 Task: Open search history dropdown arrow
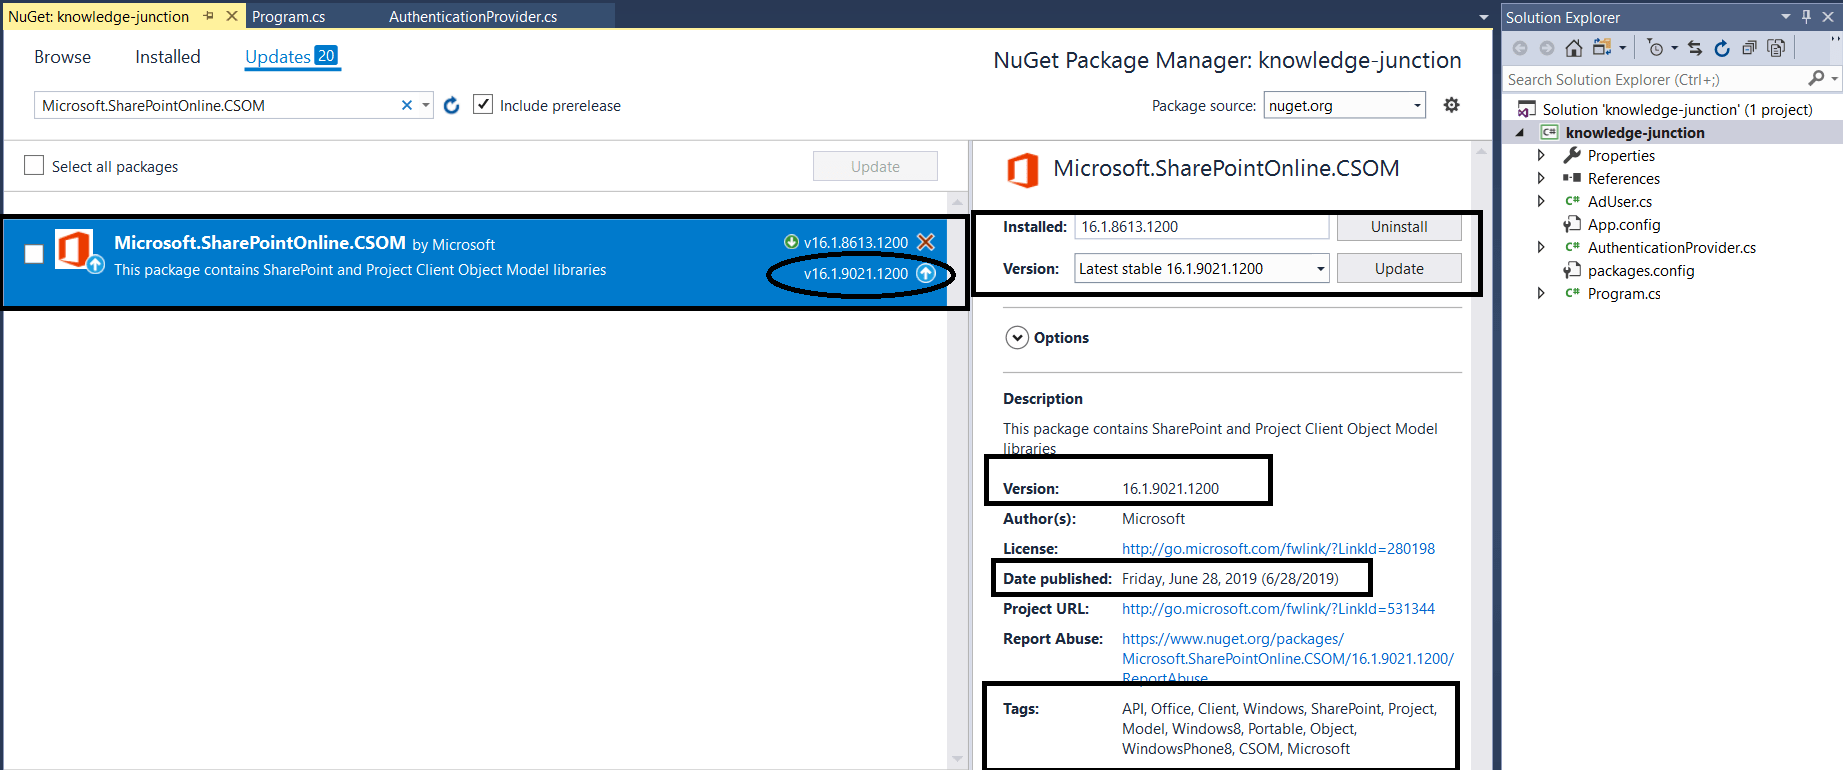click(426, 105)
